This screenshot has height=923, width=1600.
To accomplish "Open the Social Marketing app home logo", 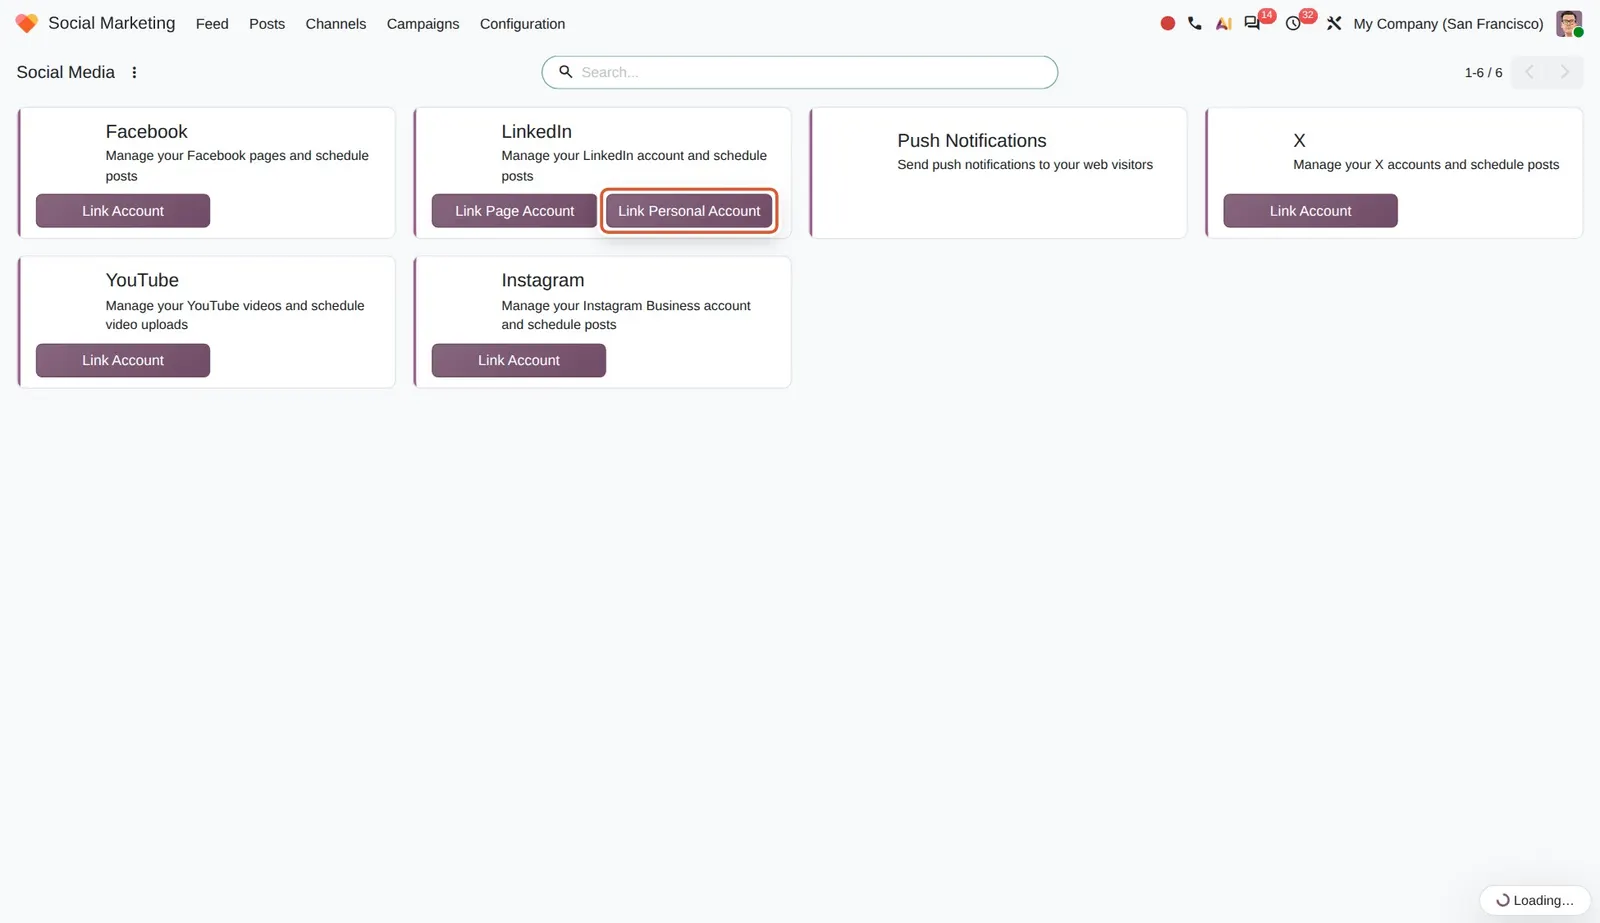I will (27, 23).
